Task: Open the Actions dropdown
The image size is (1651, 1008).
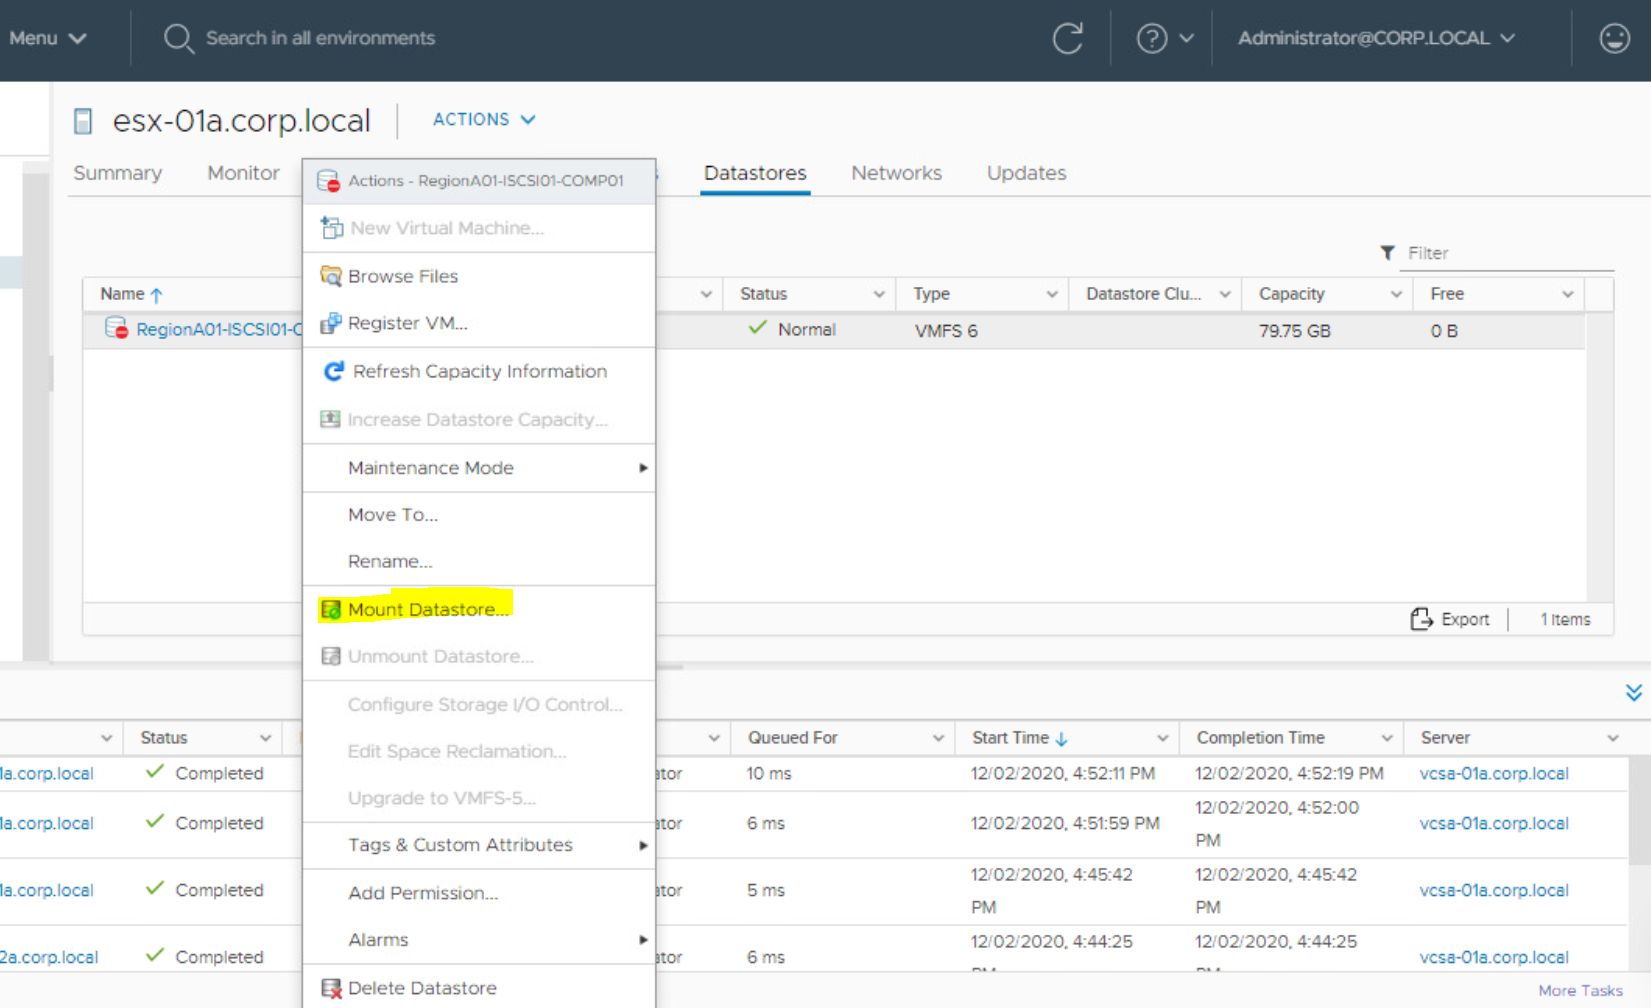Action: pyautogui.click(x=483, y=119)
